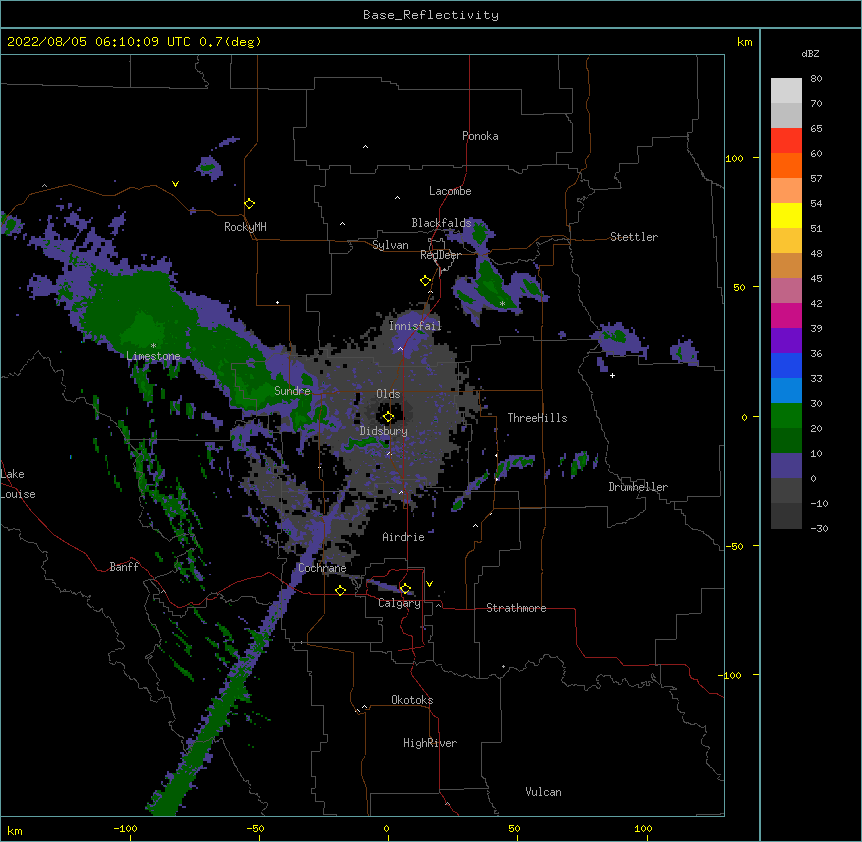Pick the dark green 10–20 dBZ swatch
This screenshot has height=842, width=862.
(x=786, y=441)
